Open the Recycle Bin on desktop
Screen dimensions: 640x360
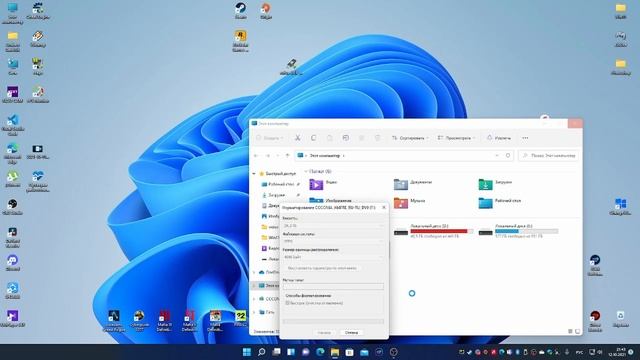pos(621,319)
